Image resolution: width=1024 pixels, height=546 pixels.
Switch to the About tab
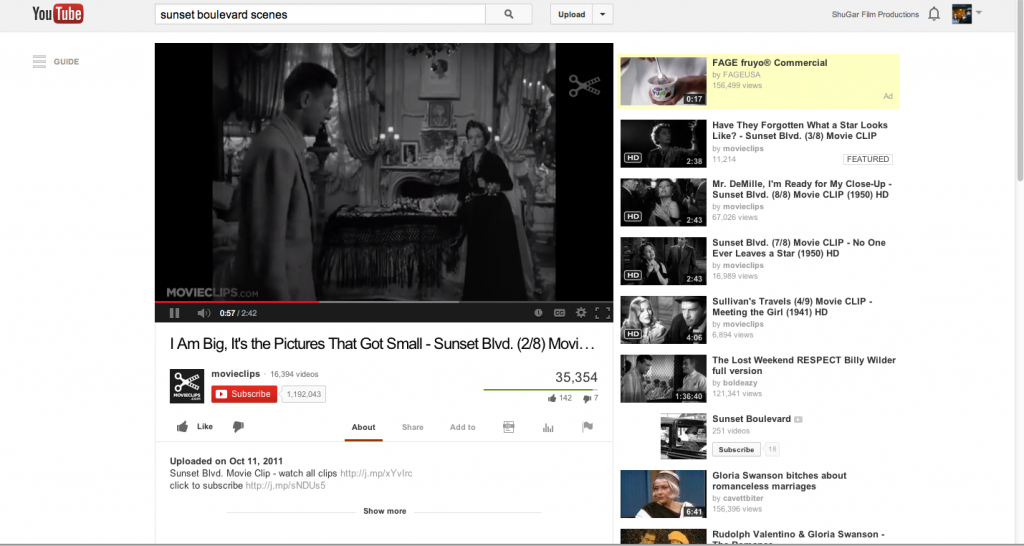(x=364, y=427)
